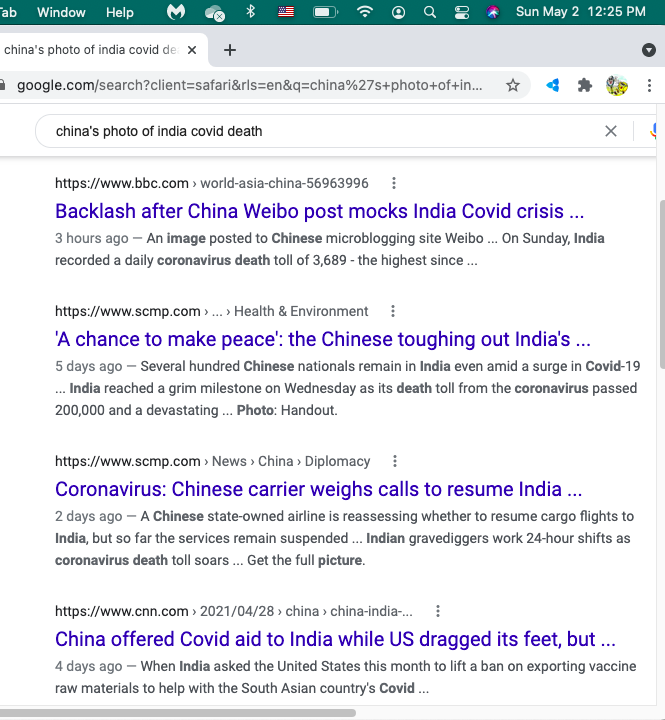Open options menu for CNN result
Screen dimensions: 665x720
[438, 611]
